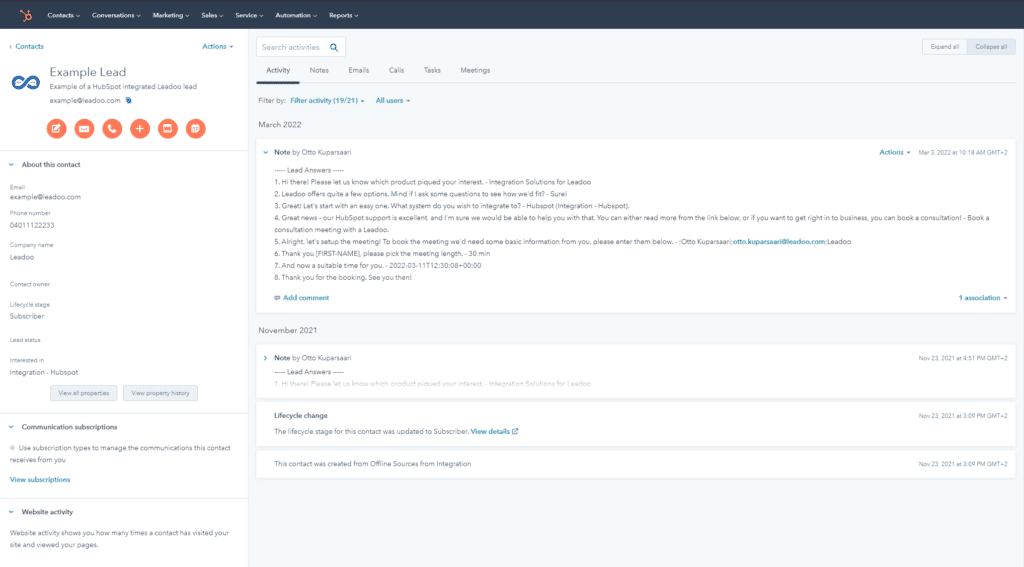The width and height of the screenshot is (1024, 567).
Task: Open Actions dropdown on March 2022 note
Action: pyautogui.click(x=895, y=152)
